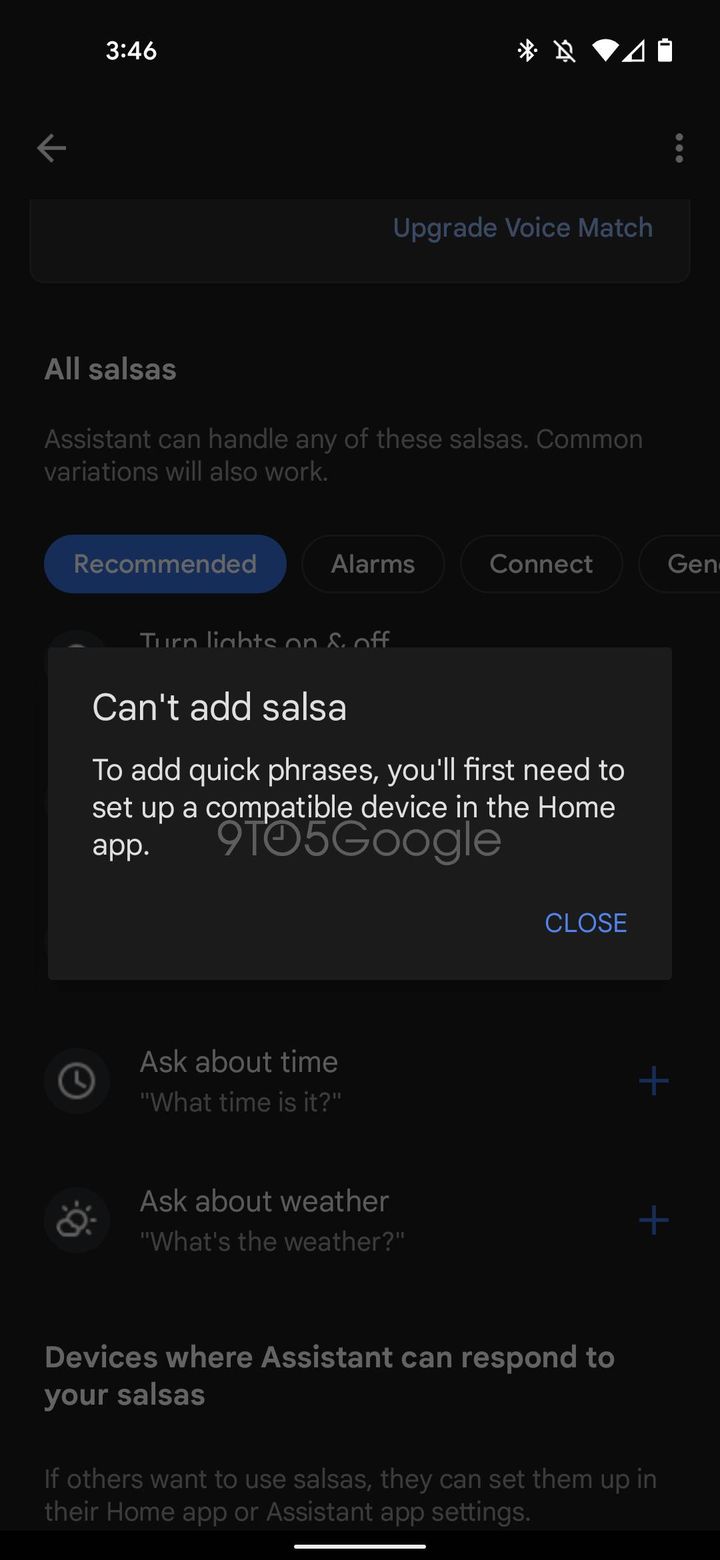Tap the back arrow icon
The height and width of the screenshot is (1560, 720).
point(51,149)
